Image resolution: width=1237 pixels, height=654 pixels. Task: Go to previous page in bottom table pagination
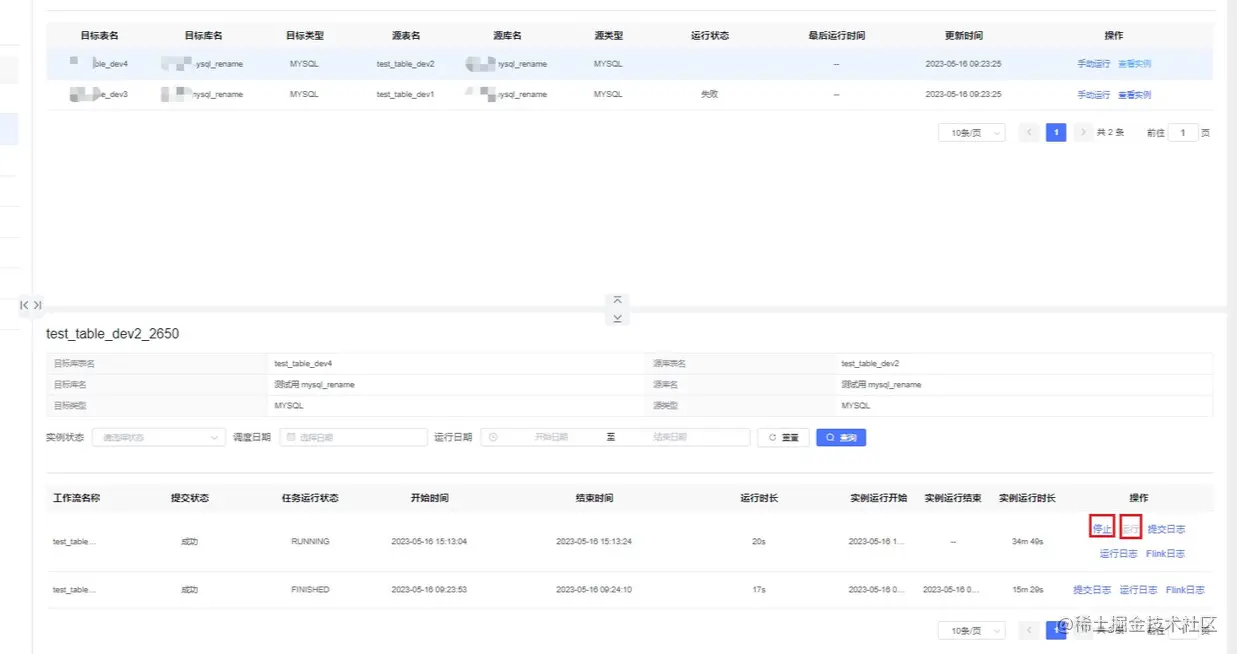(1028, 630)
